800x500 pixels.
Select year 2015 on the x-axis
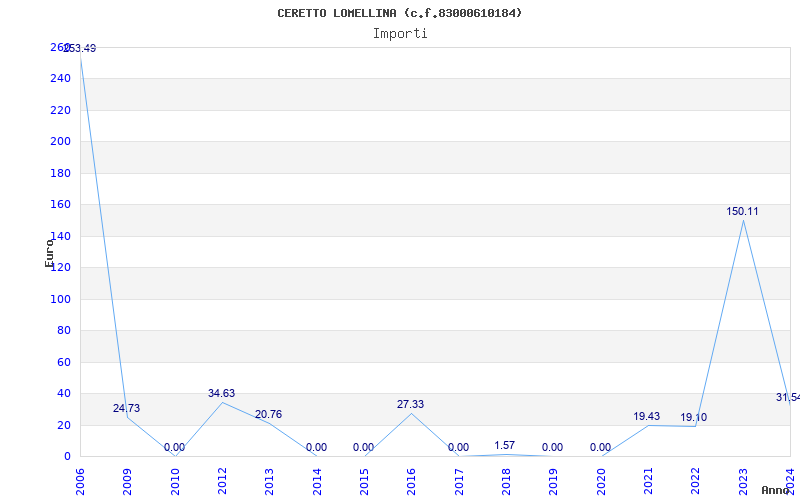[x=364, y=482]
